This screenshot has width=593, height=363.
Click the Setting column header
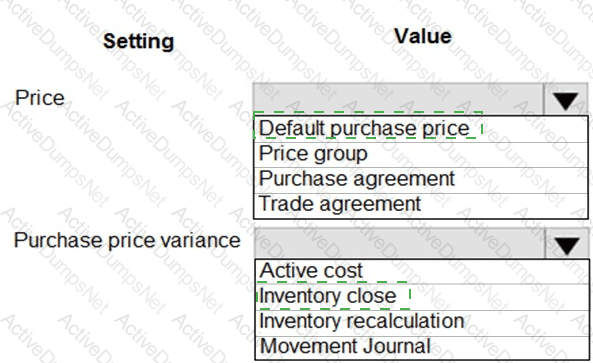pyautogui.click(x=138, y=41)
